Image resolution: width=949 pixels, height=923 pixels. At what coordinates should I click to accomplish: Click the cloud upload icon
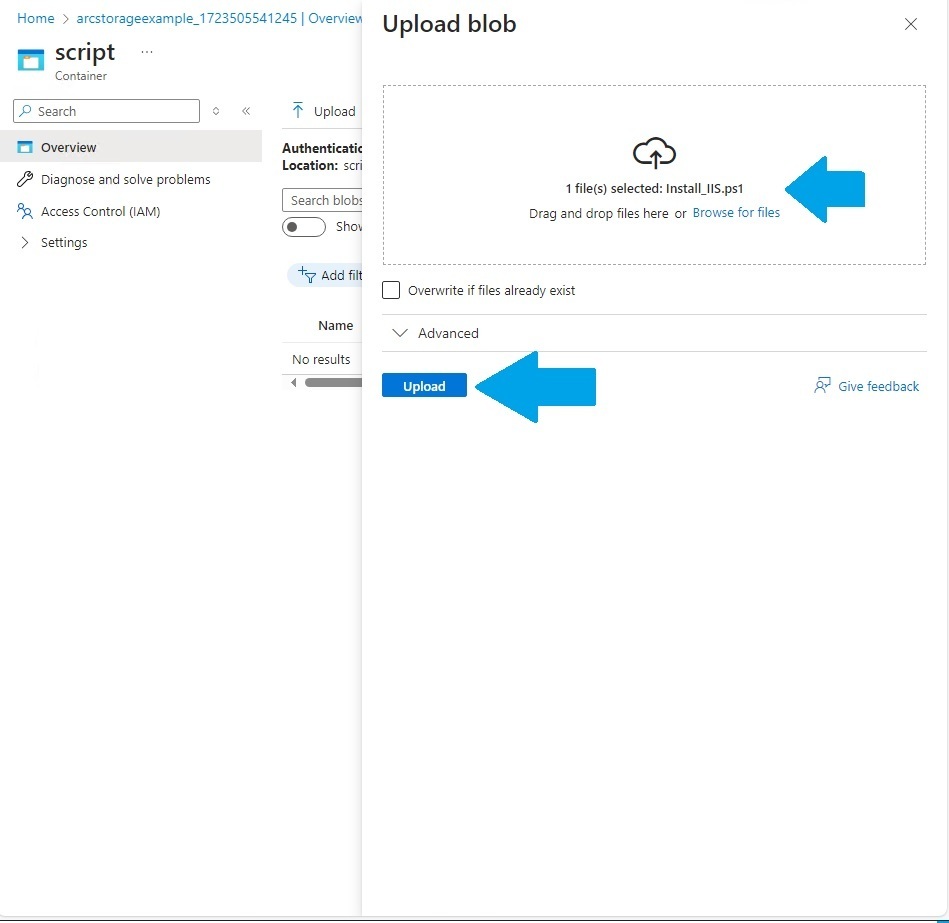[x=654, y=153]
